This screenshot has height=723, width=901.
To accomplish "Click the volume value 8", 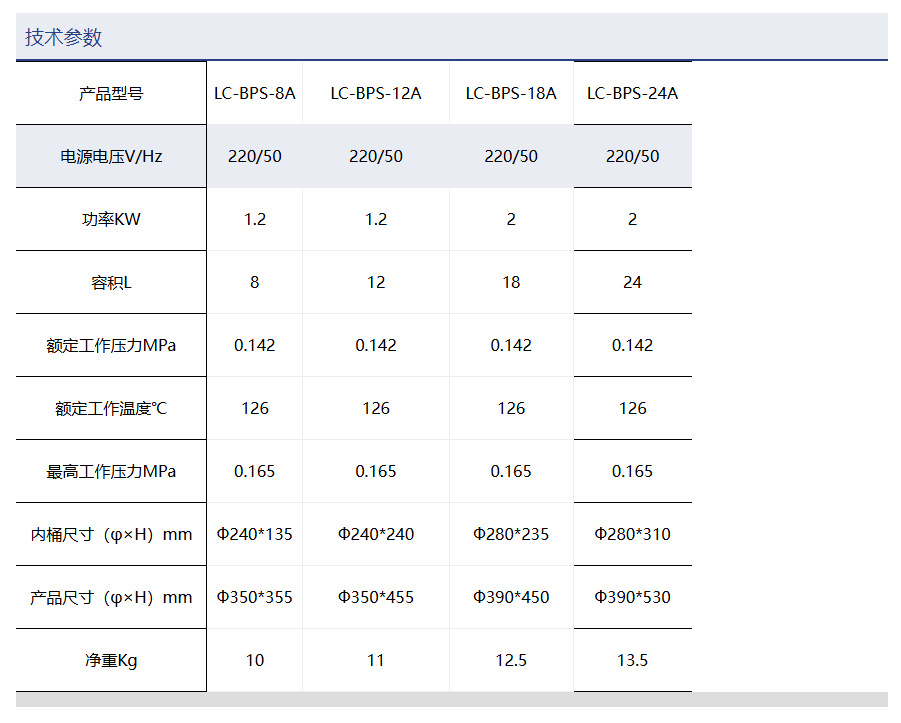I will (x=255, y=282).
